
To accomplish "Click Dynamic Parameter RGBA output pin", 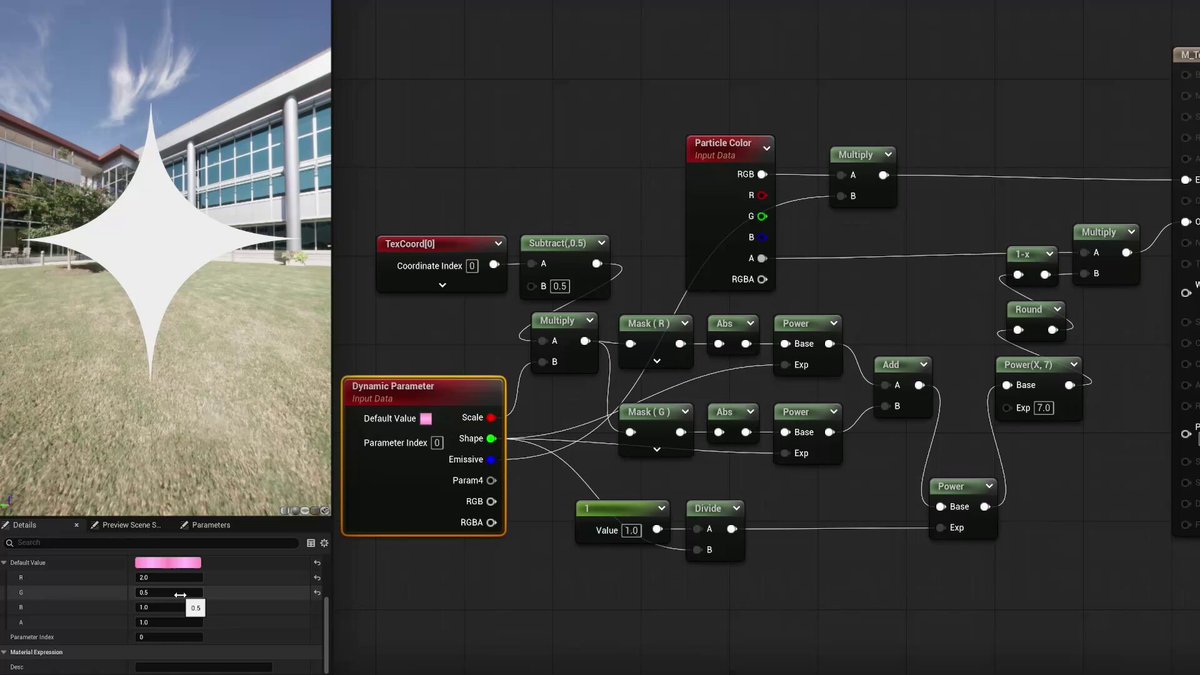I will pyautogui.click(x=491, y=523).
